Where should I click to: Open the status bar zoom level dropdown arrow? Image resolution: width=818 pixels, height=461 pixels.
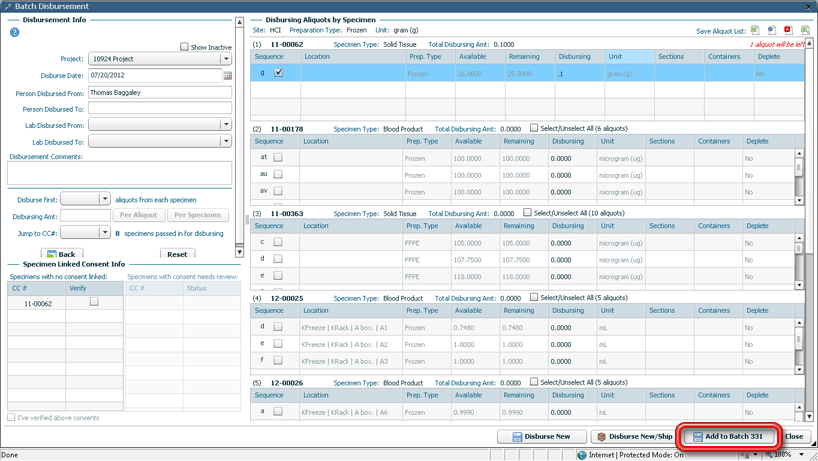tap(801, 455)
